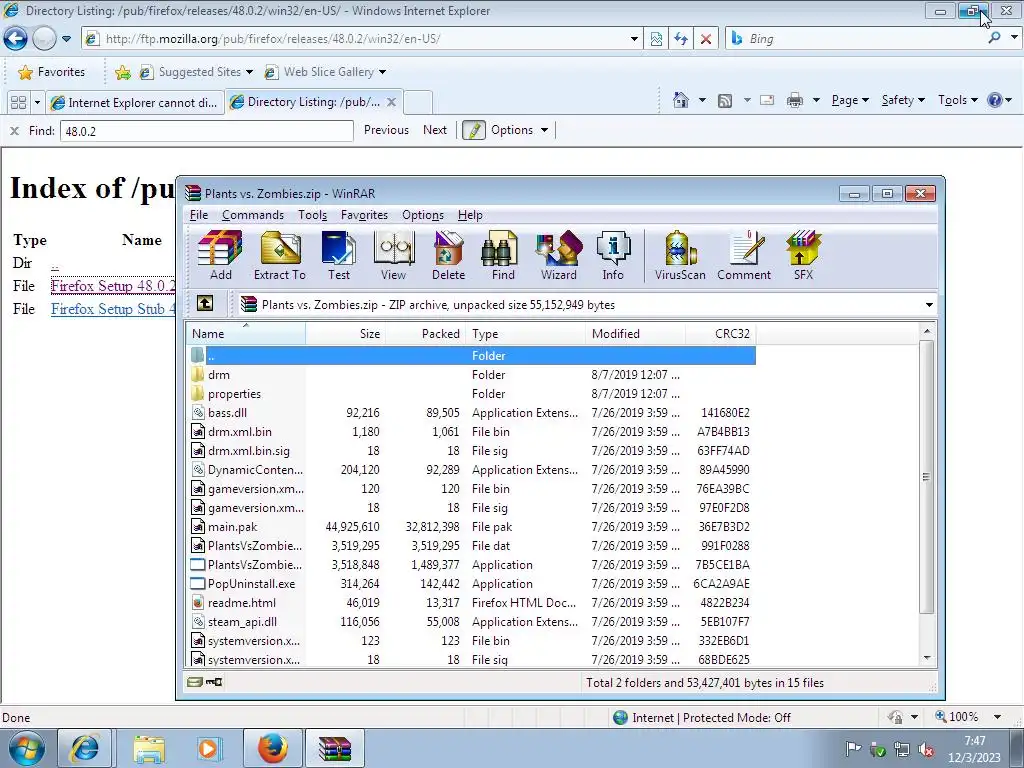Open the WinRAR Commands menu
This screenshot has width=1024, height=768.
click(x=253, y=215)
